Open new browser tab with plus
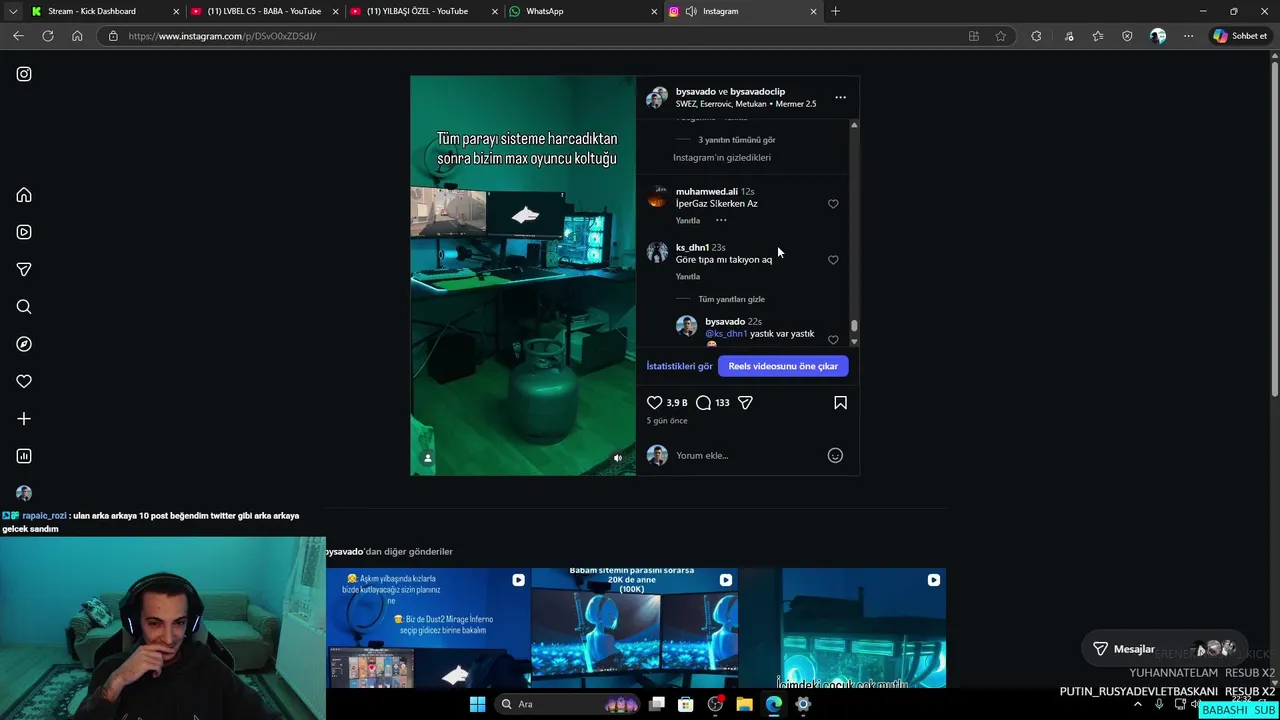 (x=835, y=11)
